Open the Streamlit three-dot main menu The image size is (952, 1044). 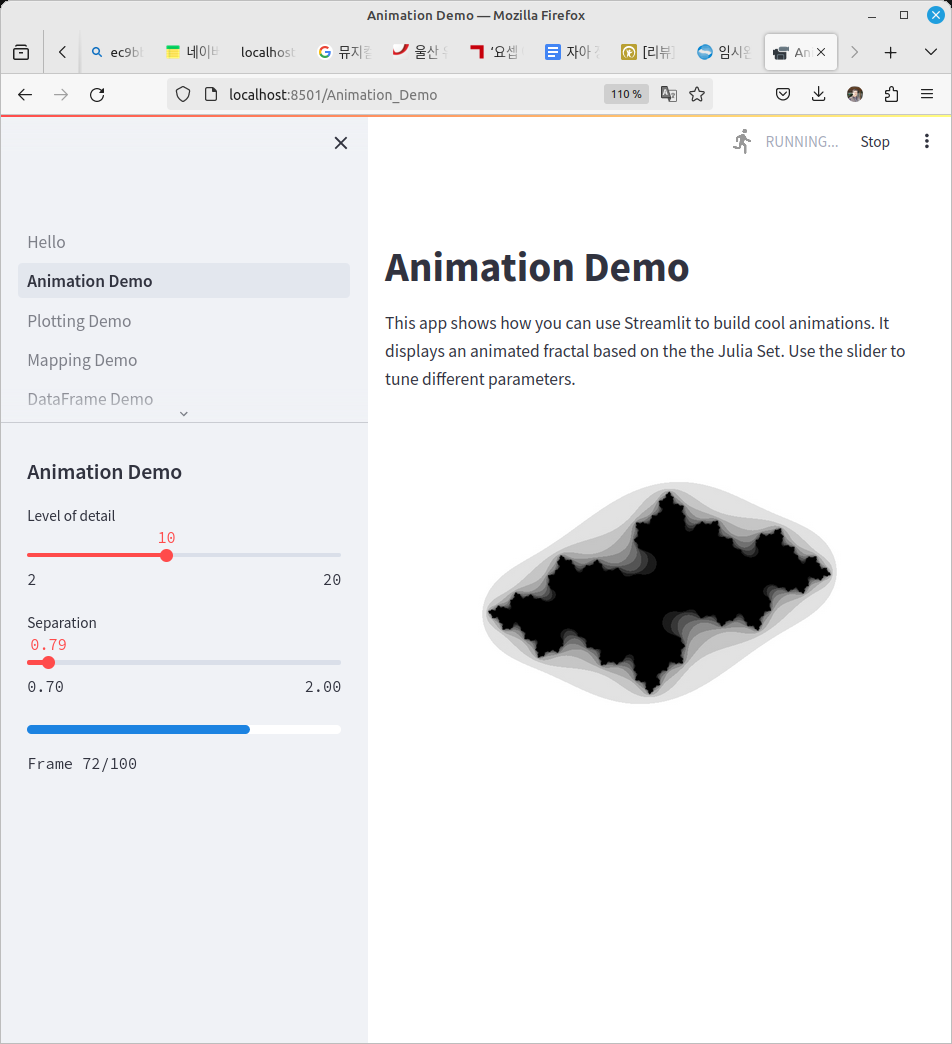tap(927, 141)
